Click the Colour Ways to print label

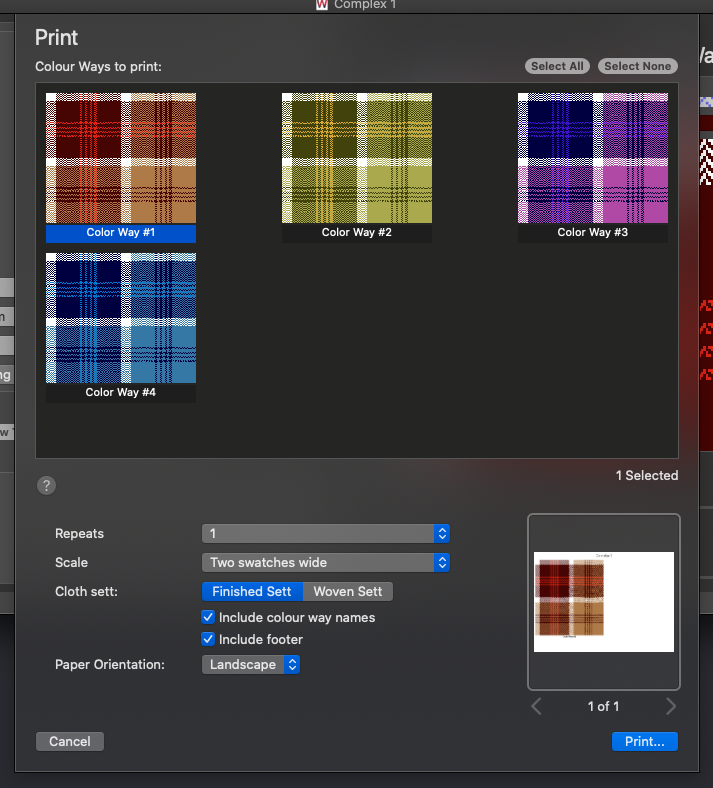98,67
